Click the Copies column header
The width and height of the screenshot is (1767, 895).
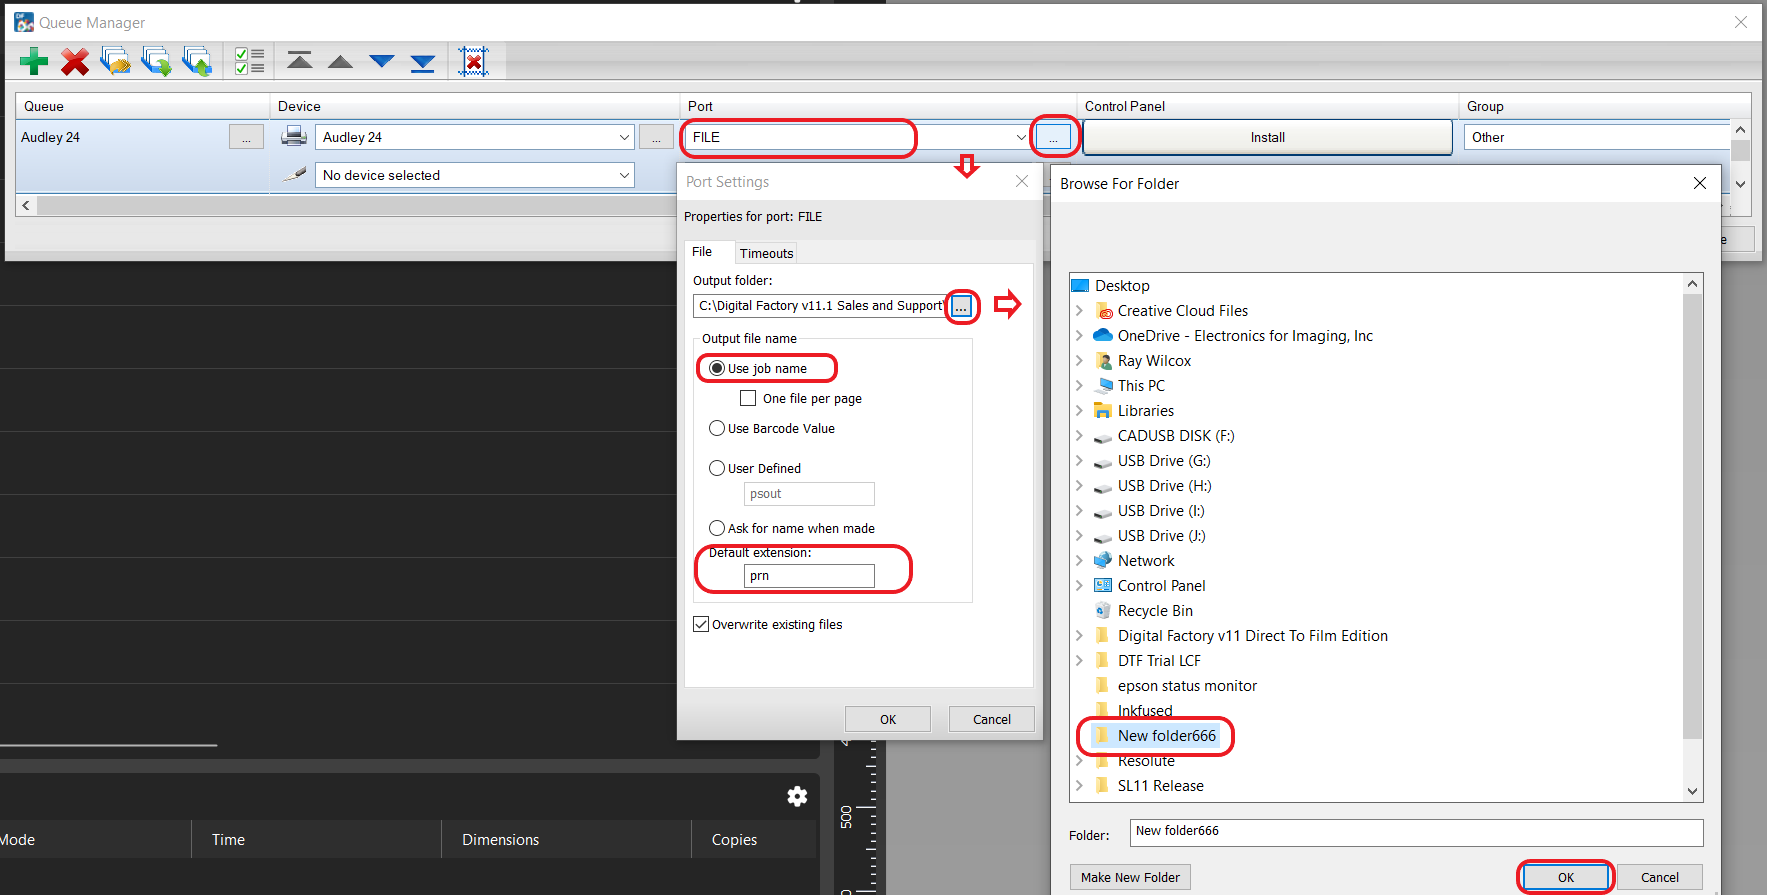(734, 840)
